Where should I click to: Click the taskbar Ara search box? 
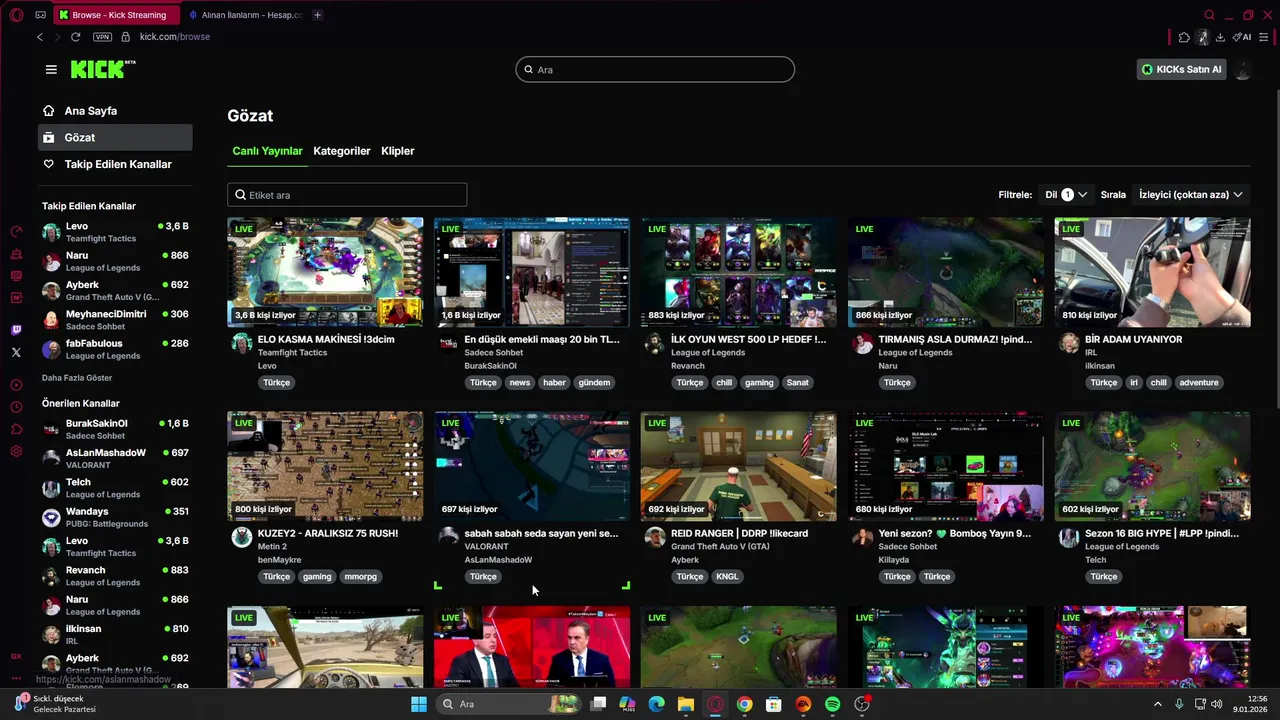pos(507,704)
